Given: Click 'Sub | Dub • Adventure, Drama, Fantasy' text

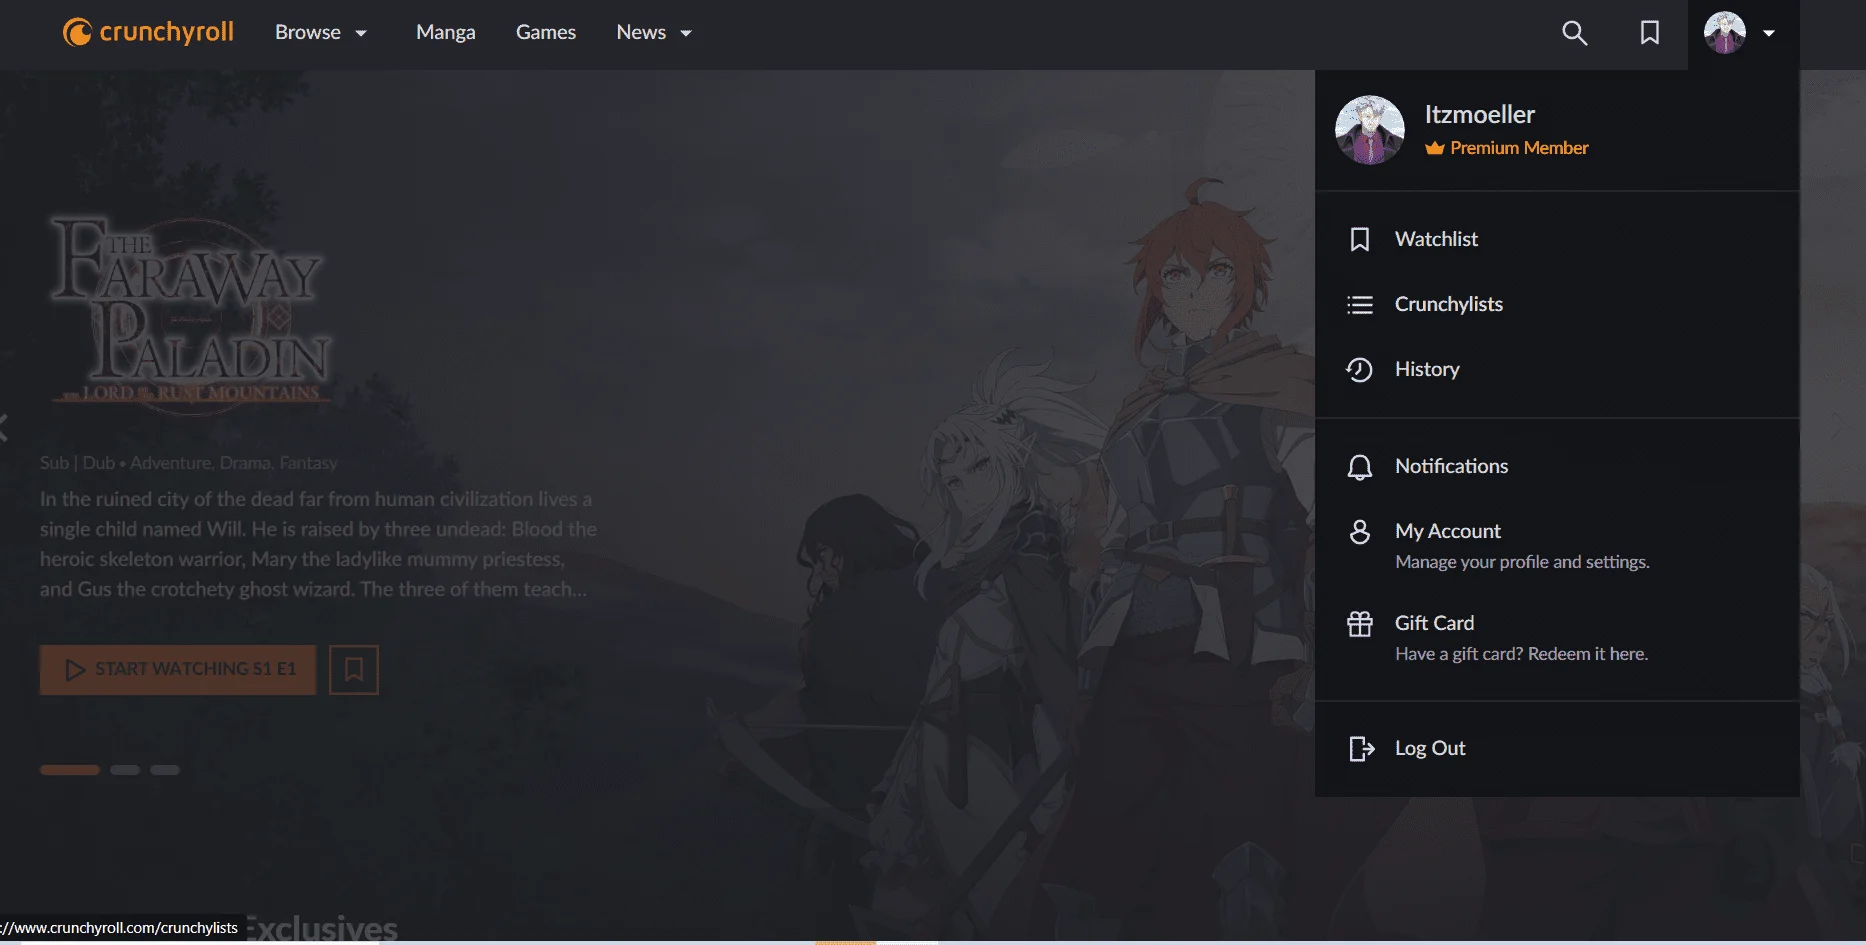Looking at the screenshot, I should point(189,463).
